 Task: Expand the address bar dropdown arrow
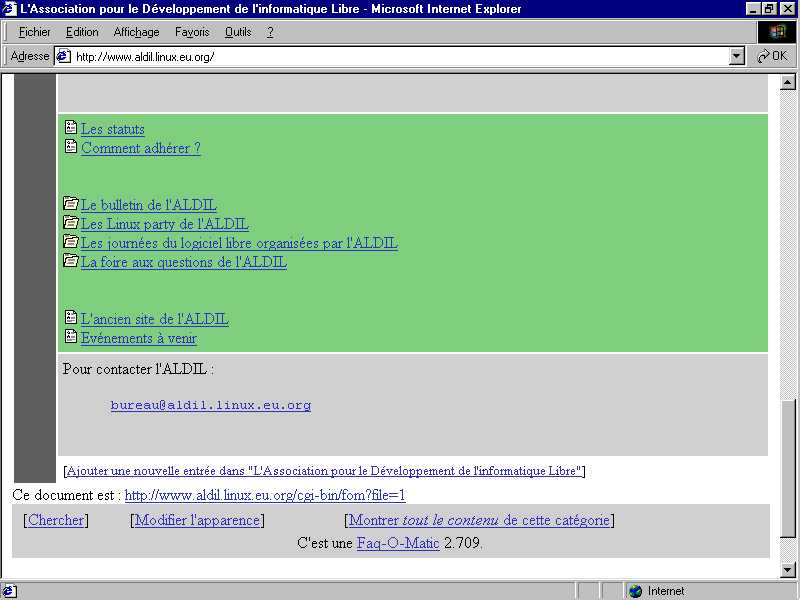click(737, 56)
